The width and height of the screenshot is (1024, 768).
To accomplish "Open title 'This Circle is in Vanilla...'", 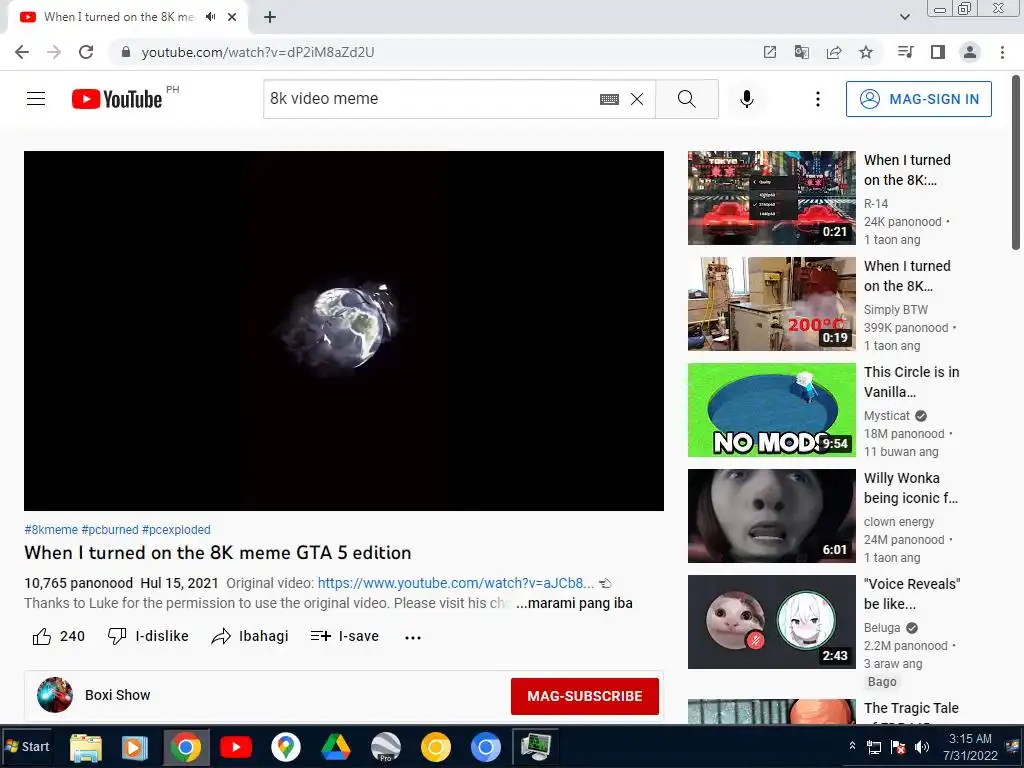I will pyautogui.click(x=912, y=382).
